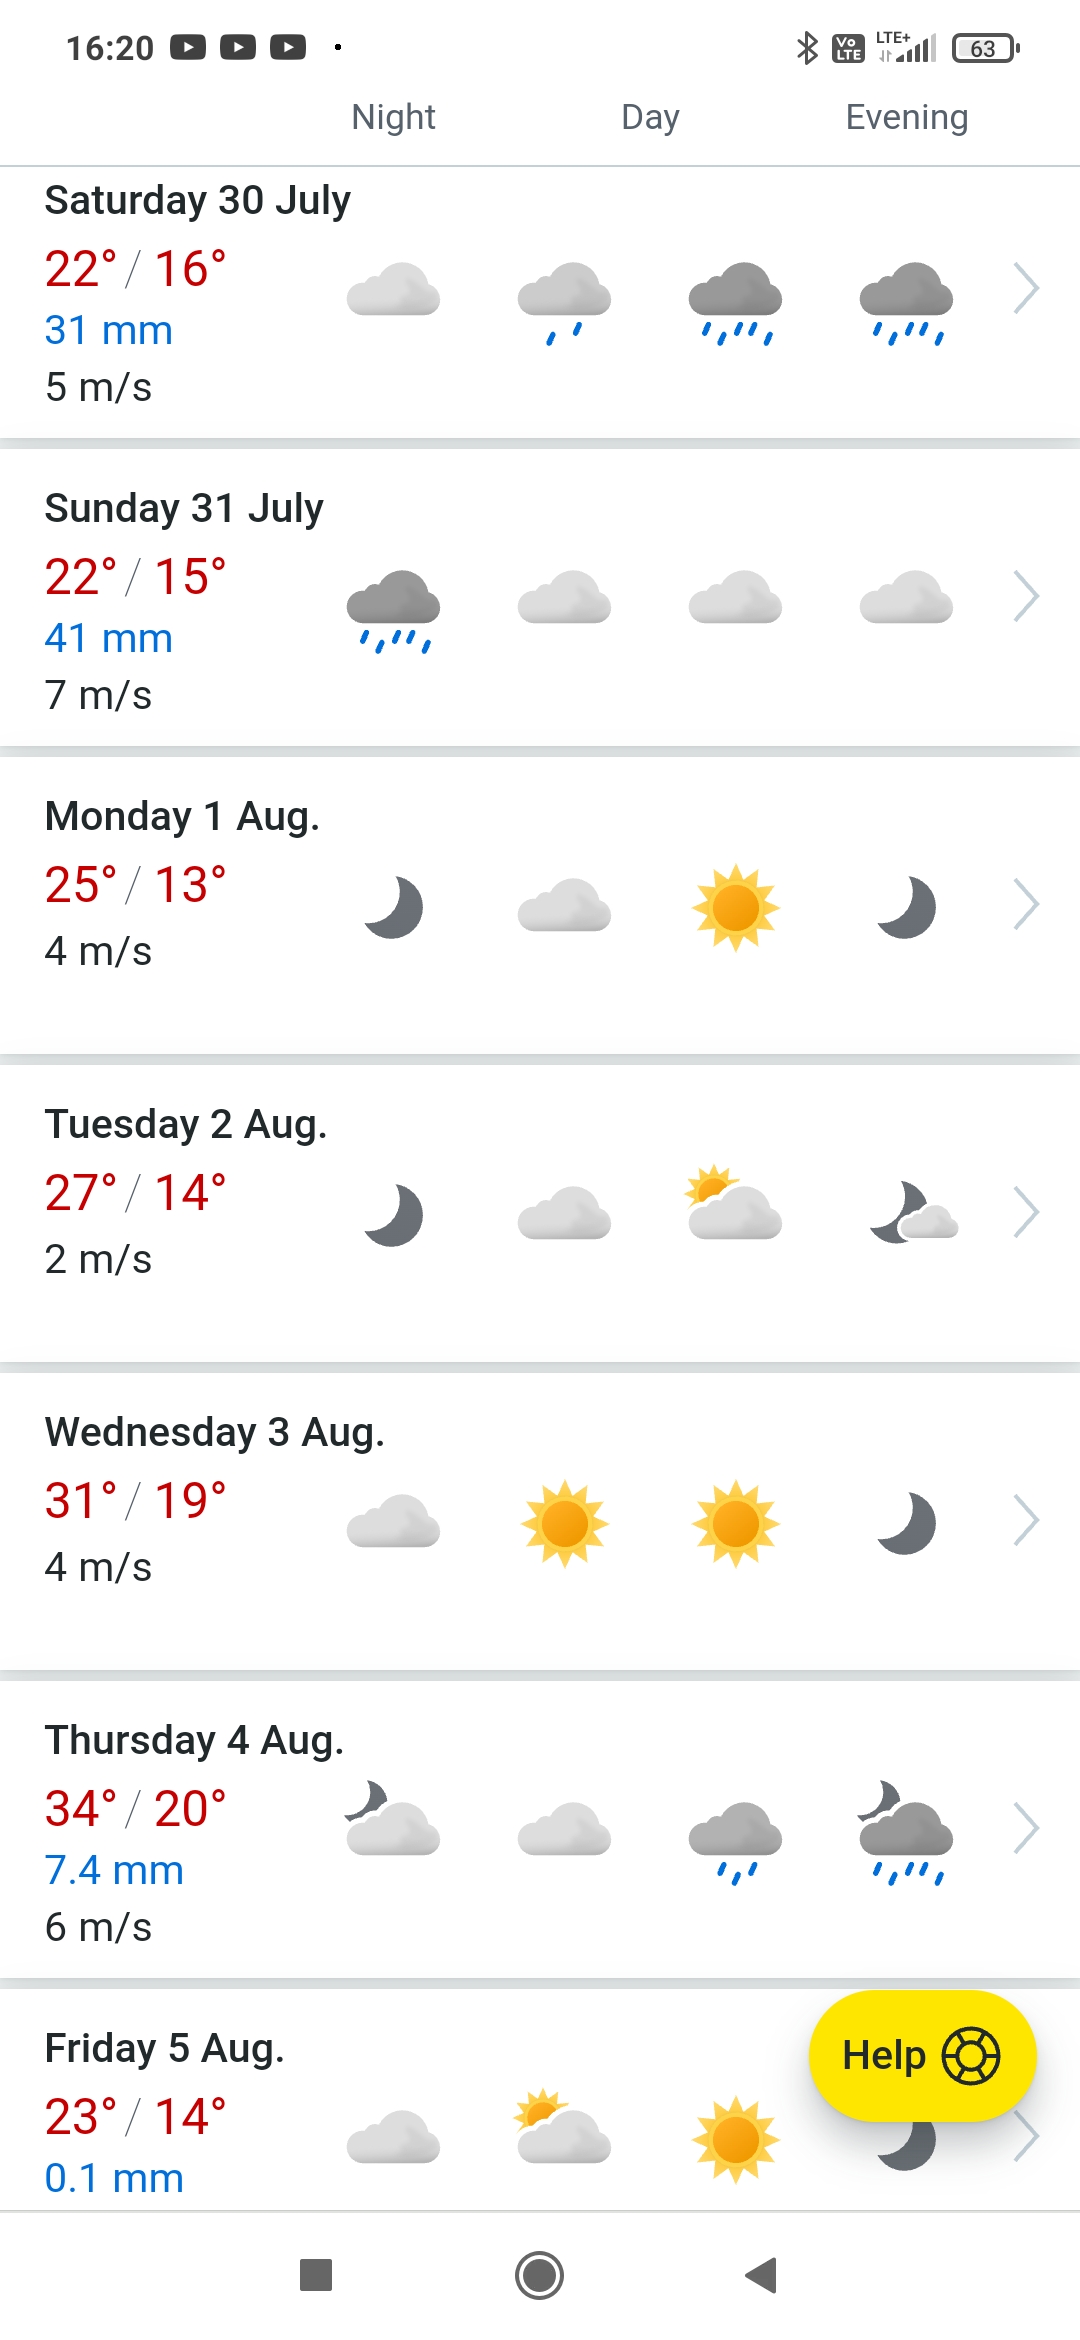1080x2340 pixels.
Task: Tap Tuesday's partly sunny cloud icon
Action: coord(735,1203)
